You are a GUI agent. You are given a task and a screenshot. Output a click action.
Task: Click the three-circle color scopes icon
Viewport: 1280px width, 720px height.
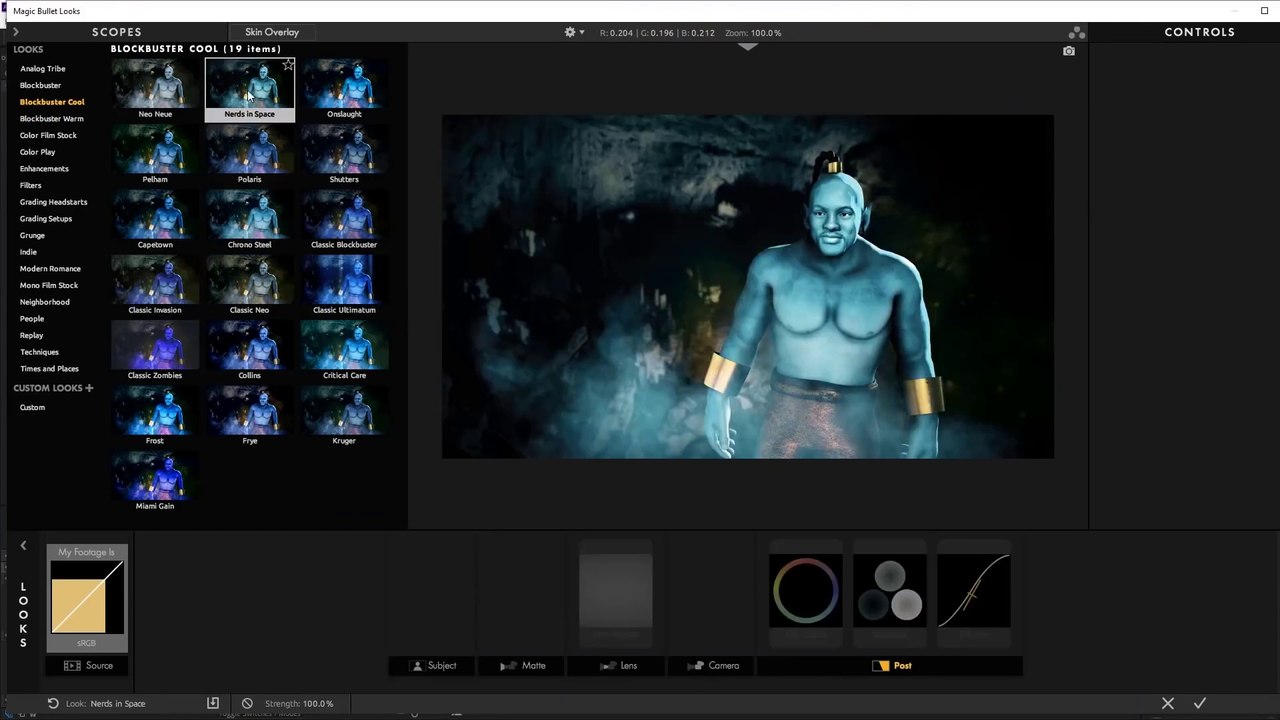point(1076,33)
